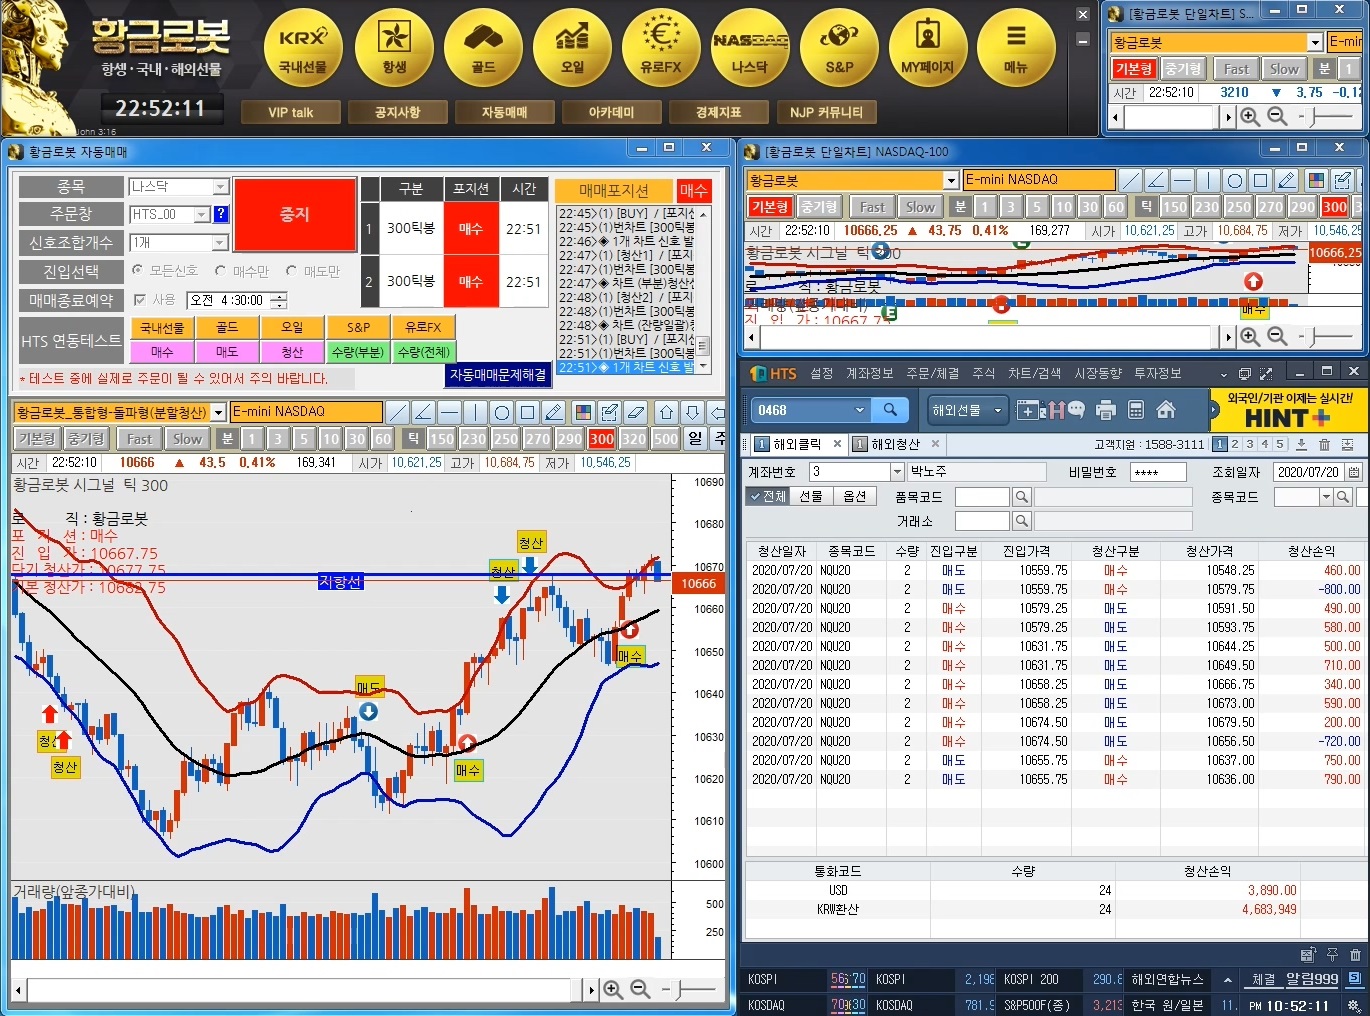Expand the 계좌번호 dropdown
This screenshot has height=1016, width=1370.
[x=896, y=471]
